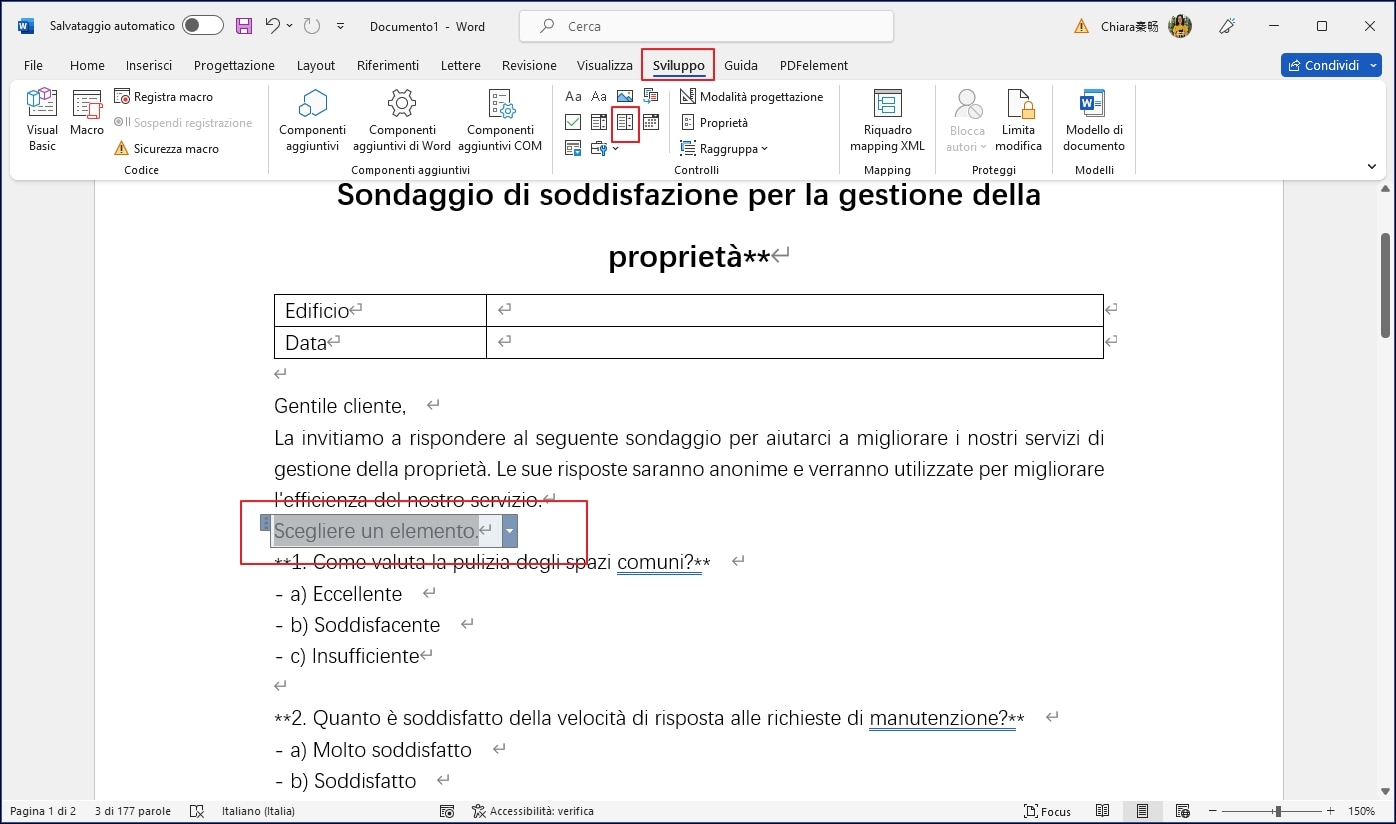Switch to the Progettazione tab
This screenshot has height=824, width=1396.
(x=234, y=65)
